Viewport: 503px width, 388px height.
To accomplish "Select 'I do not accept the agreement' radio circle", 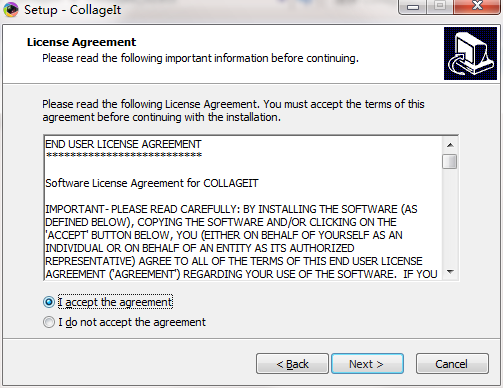I will (x=49, y=322).
